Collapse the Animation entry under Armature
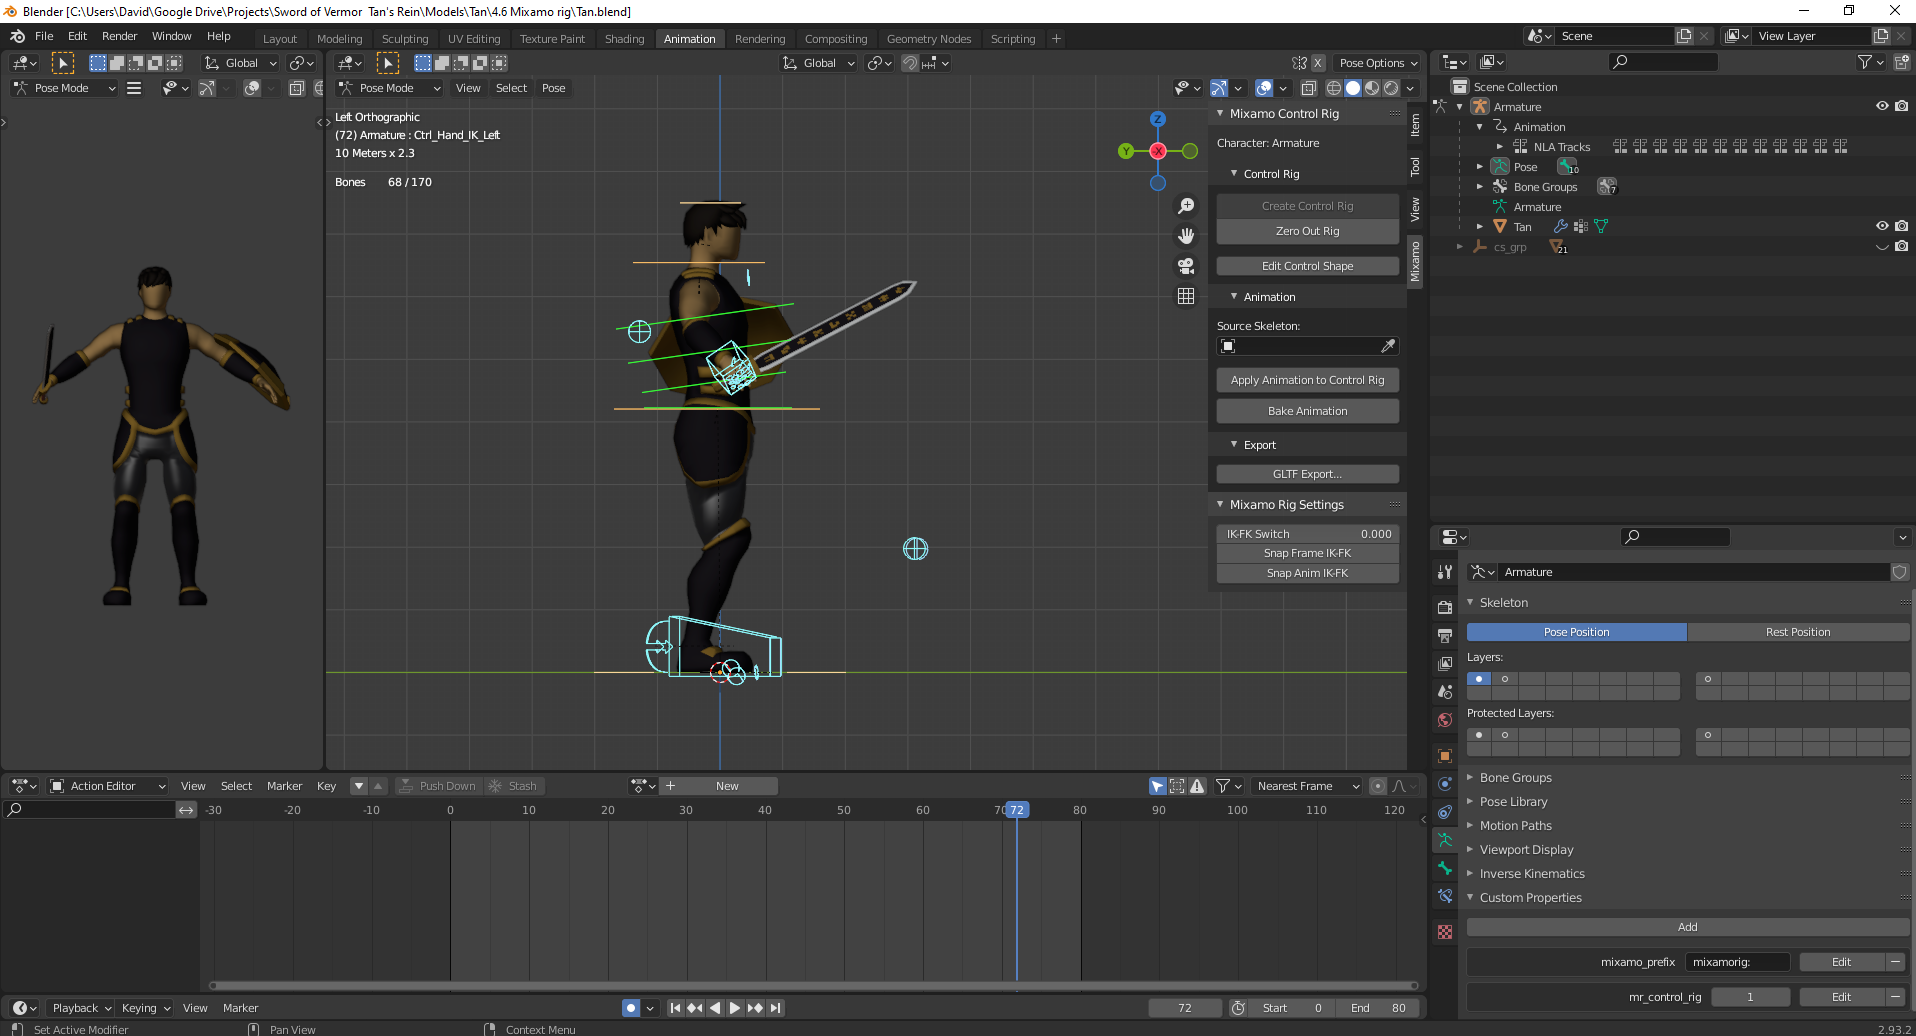 (x=1478, y=126)
